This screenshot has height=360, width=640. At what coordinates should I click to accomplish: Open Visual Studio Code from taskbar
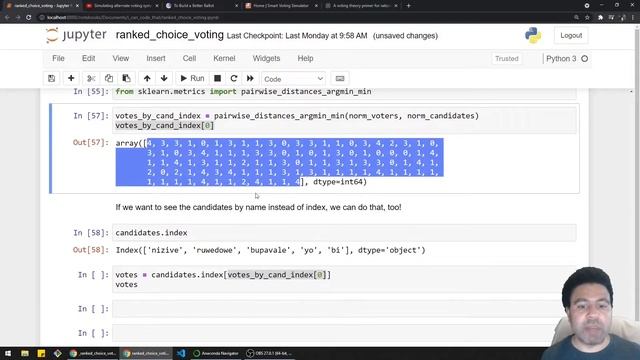[181, 353]
